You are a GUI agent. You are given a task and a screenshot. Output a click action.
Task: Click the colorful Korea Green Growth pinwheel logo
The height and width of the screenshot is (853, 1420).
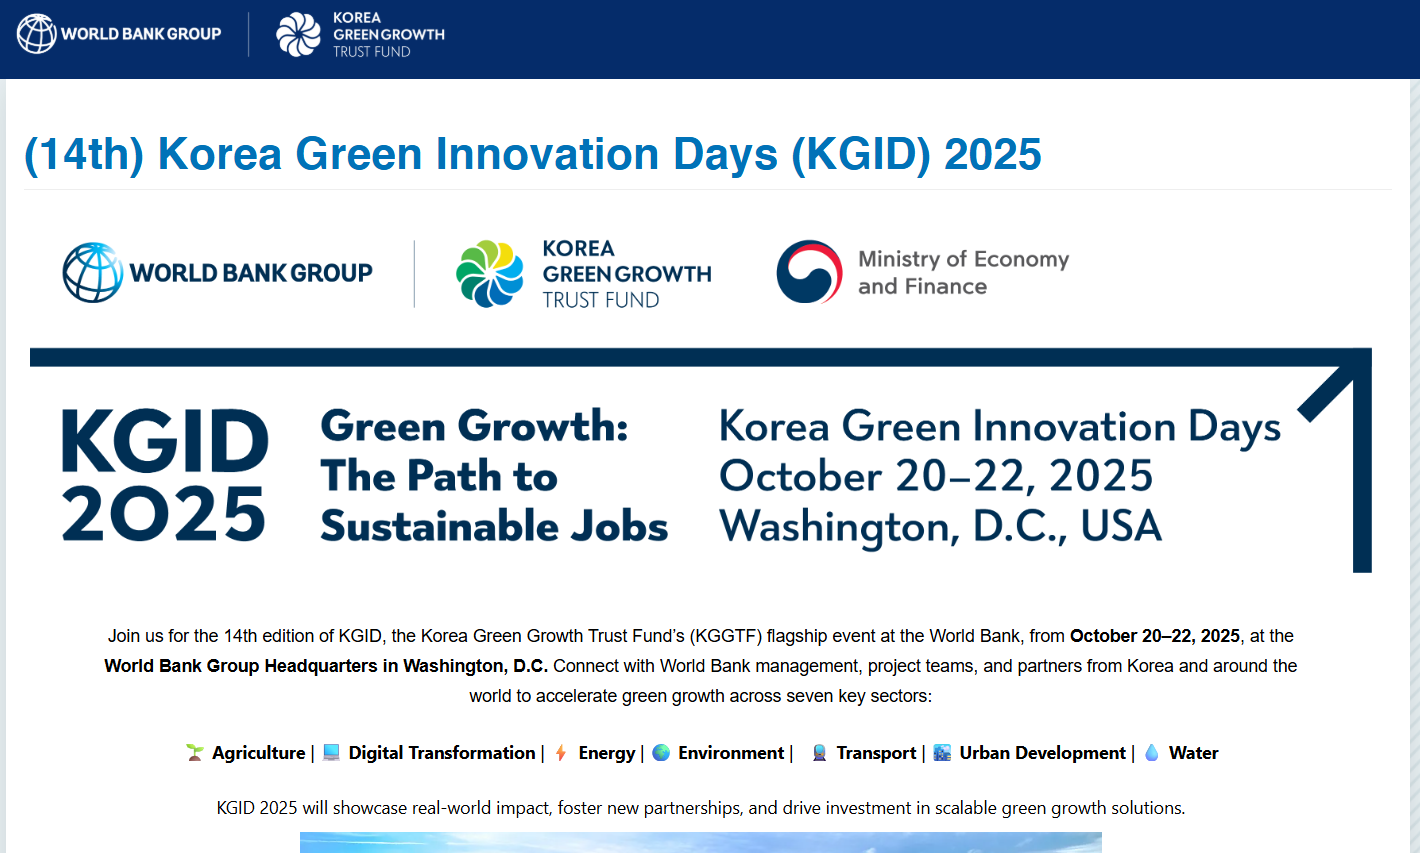489,273
